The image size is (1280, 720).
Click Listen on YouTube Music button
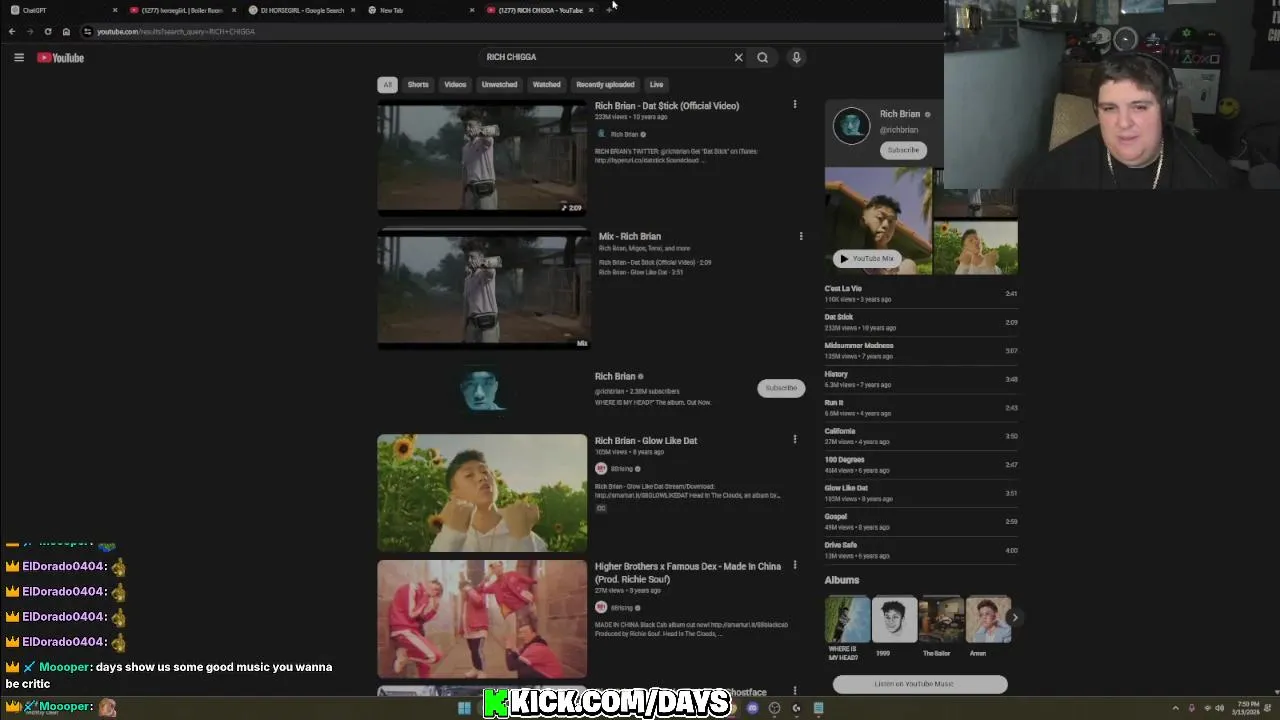coord(920,684)
